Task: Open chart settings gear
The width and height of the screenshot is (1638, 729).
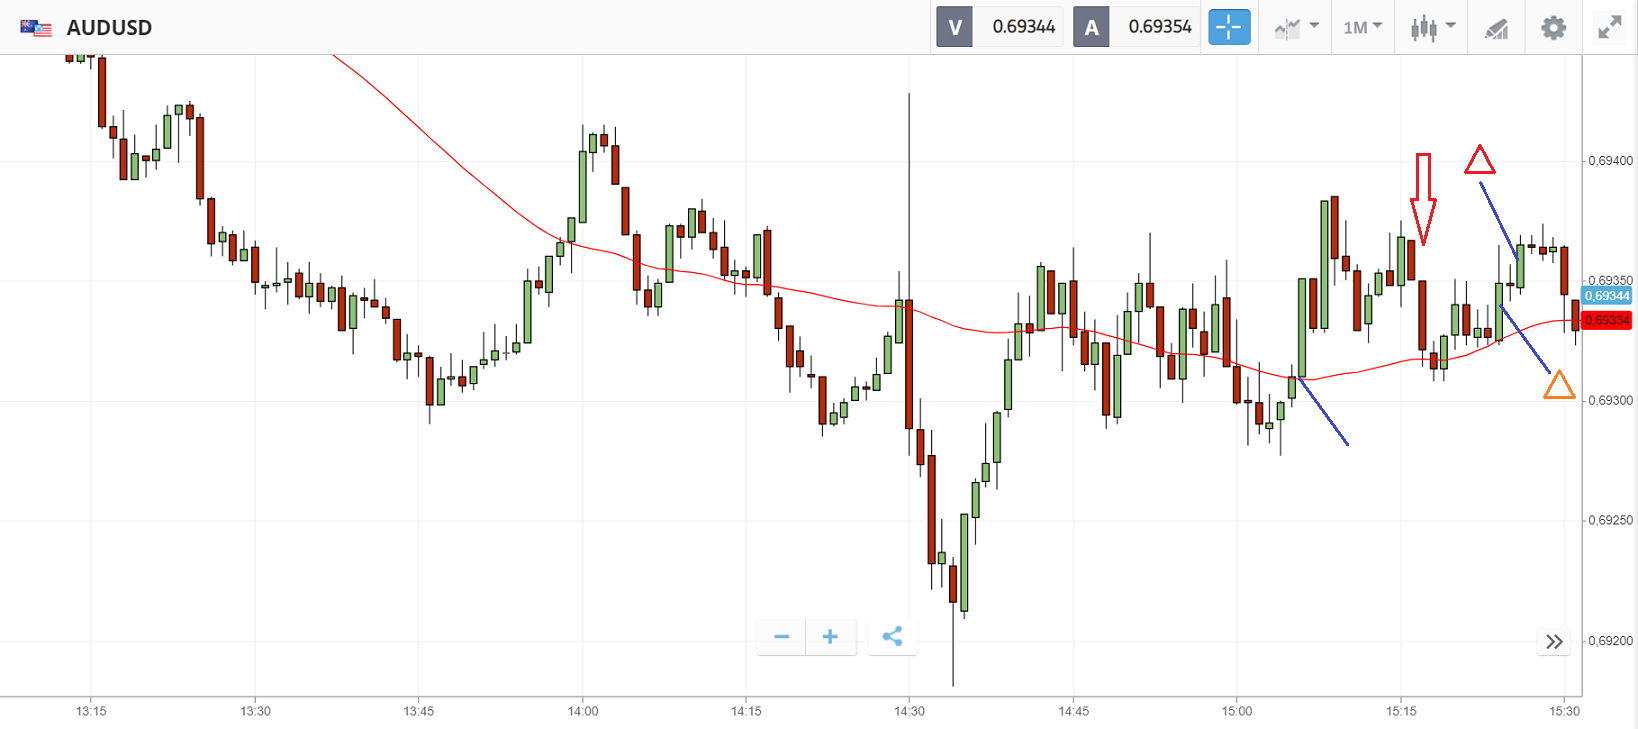Action: coord(1553,28)
